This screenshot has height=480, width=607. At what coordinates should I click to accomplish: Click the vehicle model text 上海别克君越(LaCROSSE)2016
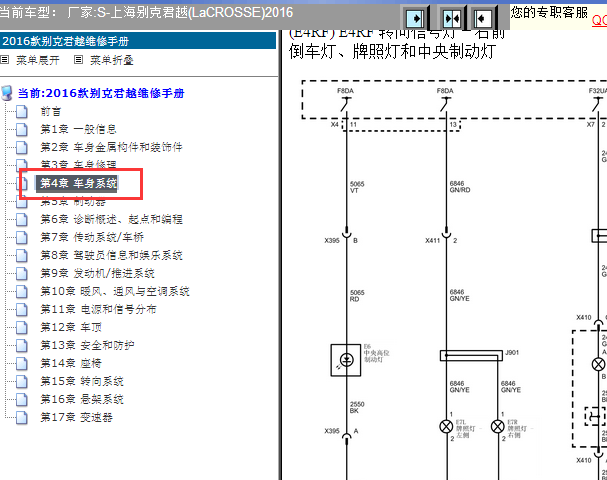[x=201, y=12]
